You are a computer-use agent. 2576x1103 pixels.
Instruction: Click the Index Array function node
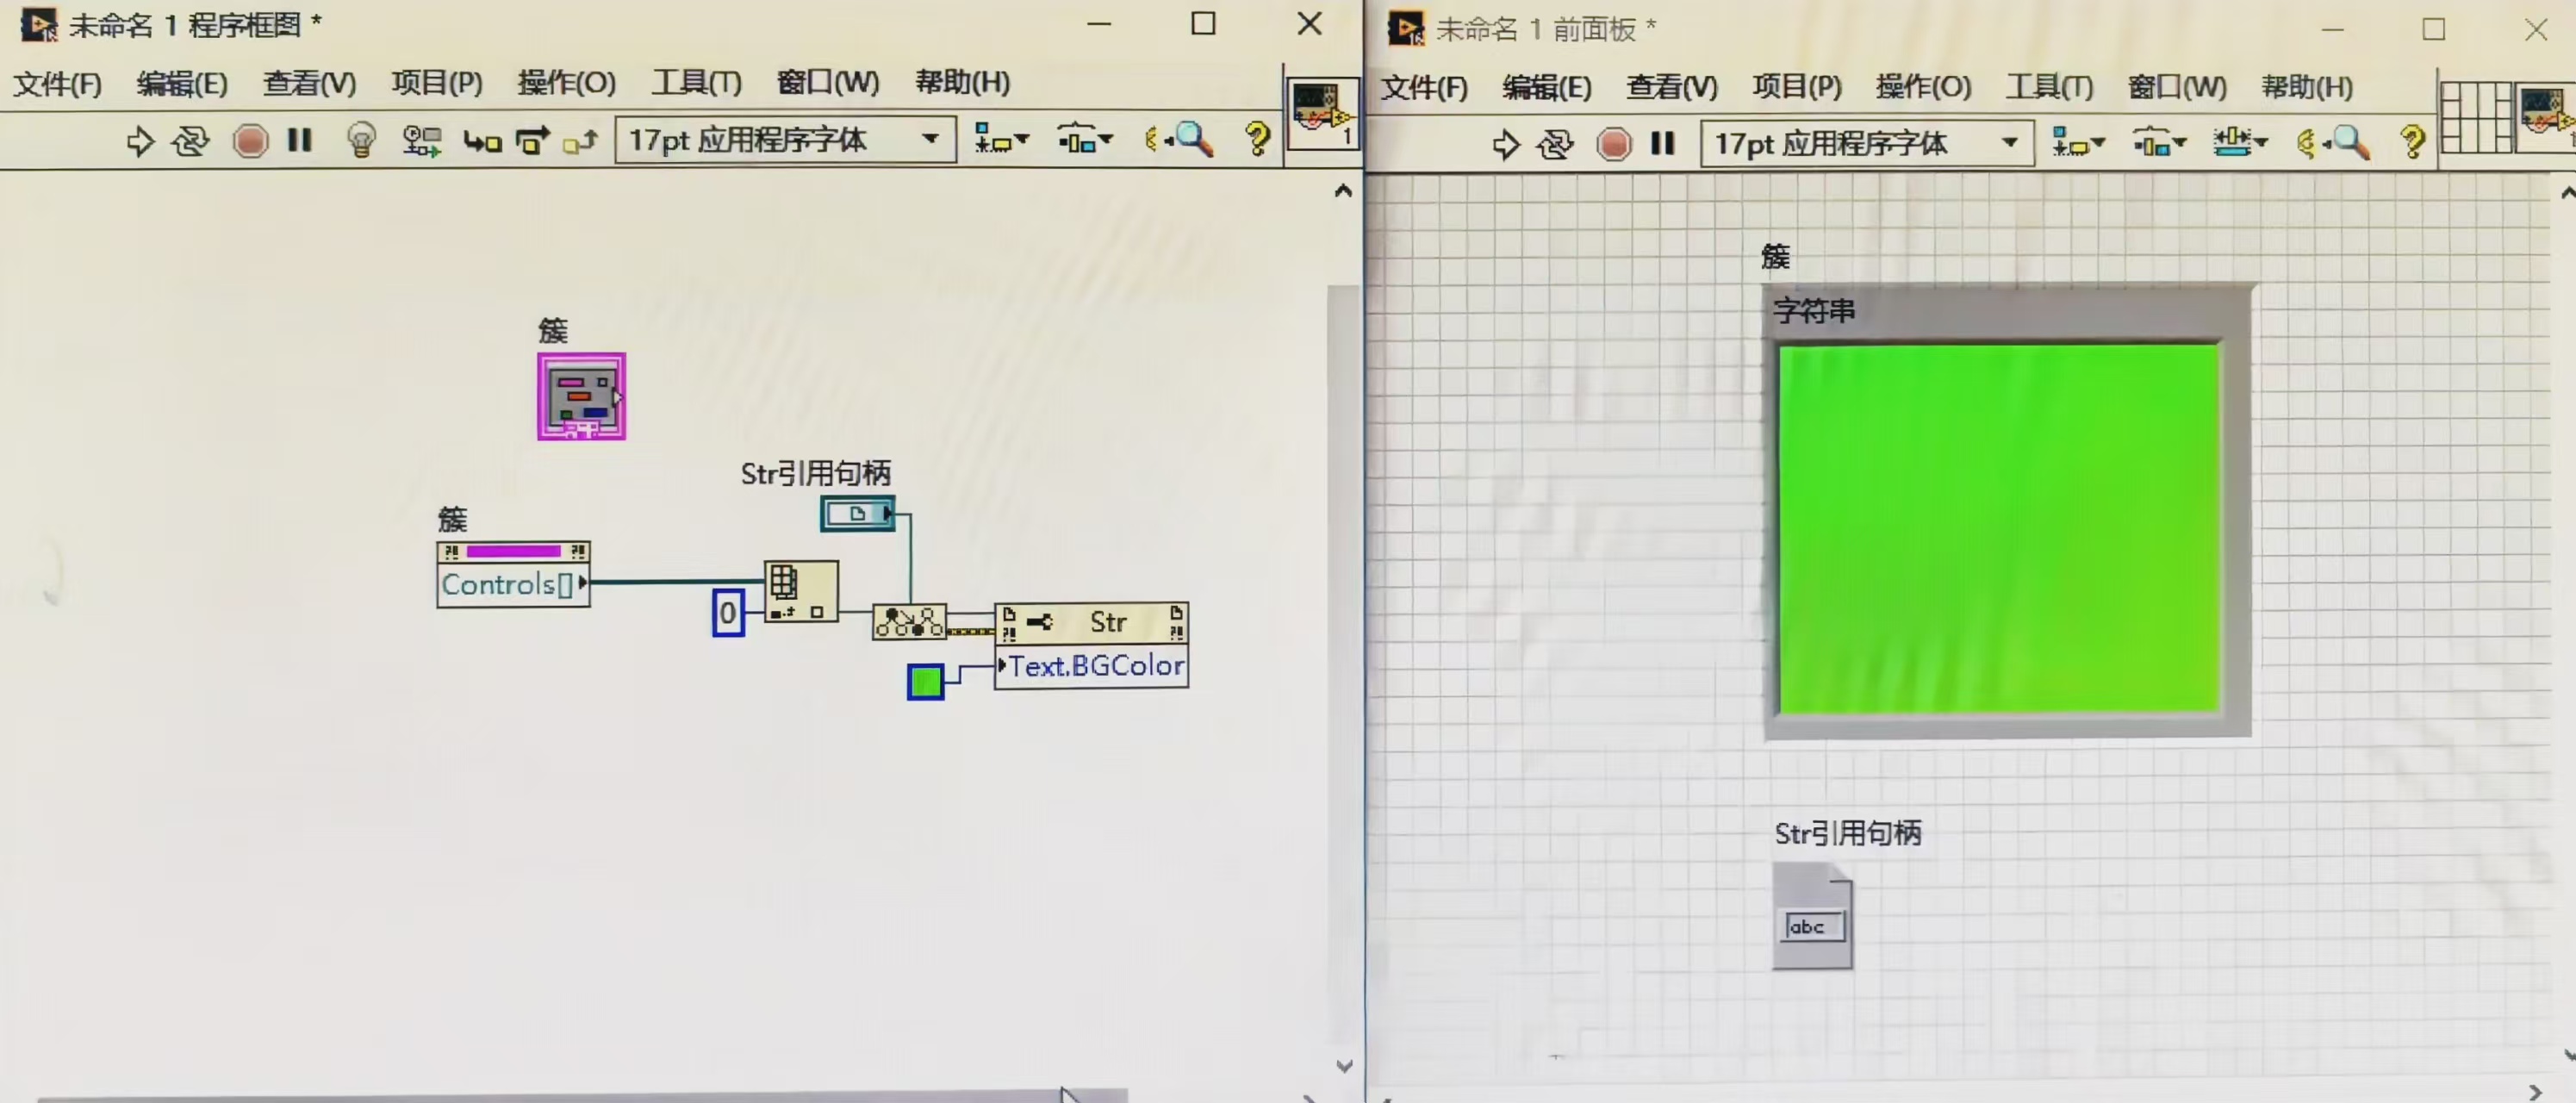click(800, 591)
